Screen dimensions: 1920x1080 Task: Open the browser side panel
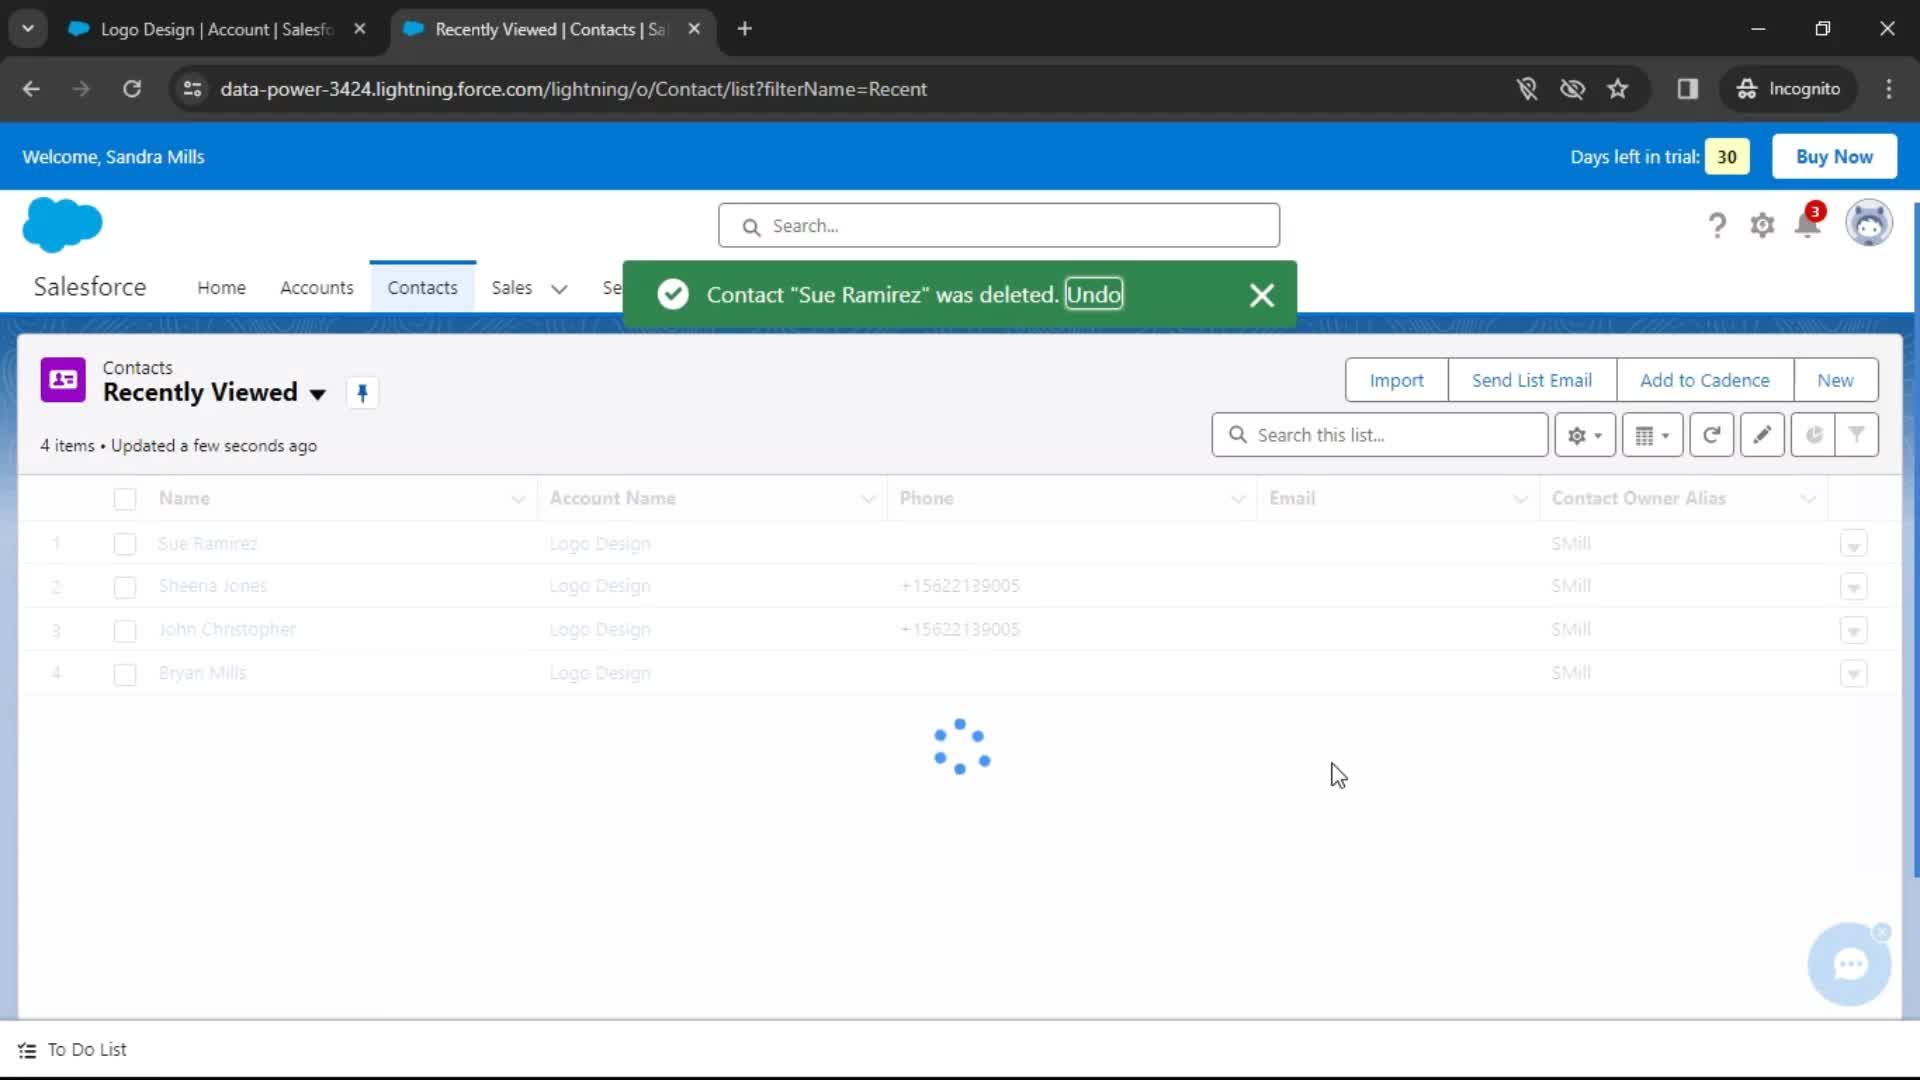[1688, 89]
